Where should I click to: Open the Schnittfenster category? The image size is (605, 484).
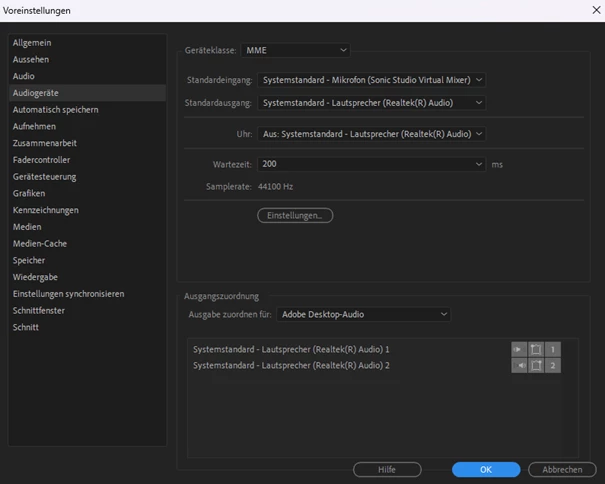pos(88,311)
